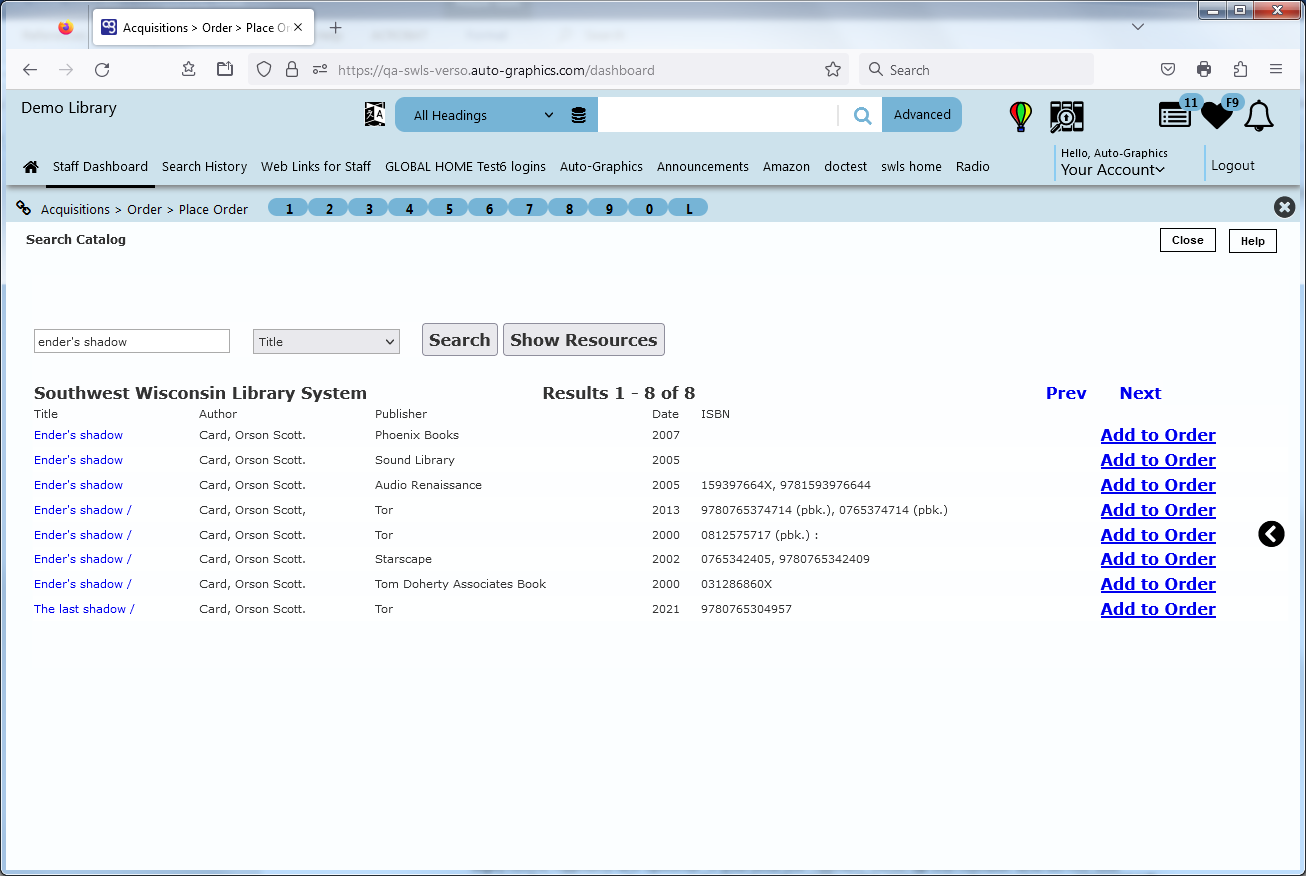Open Ender's shadow title from Tom Doherty

[x=83, y=584]
